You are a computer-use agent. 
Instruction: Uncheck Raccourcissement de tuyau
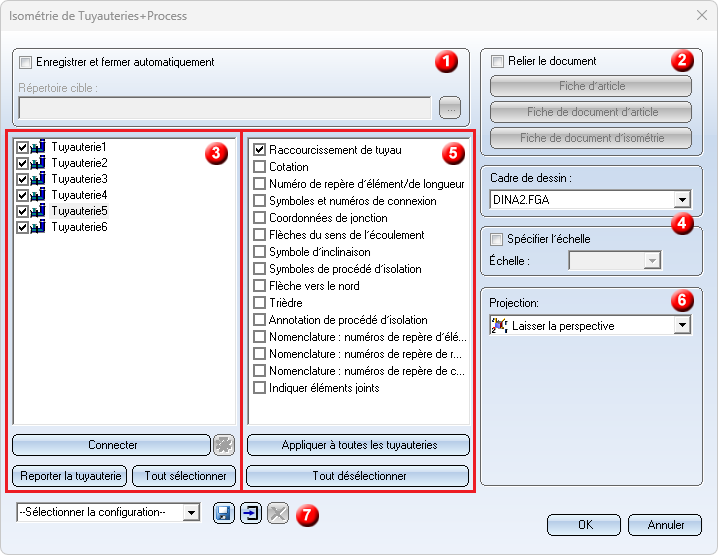pos(260,150)
